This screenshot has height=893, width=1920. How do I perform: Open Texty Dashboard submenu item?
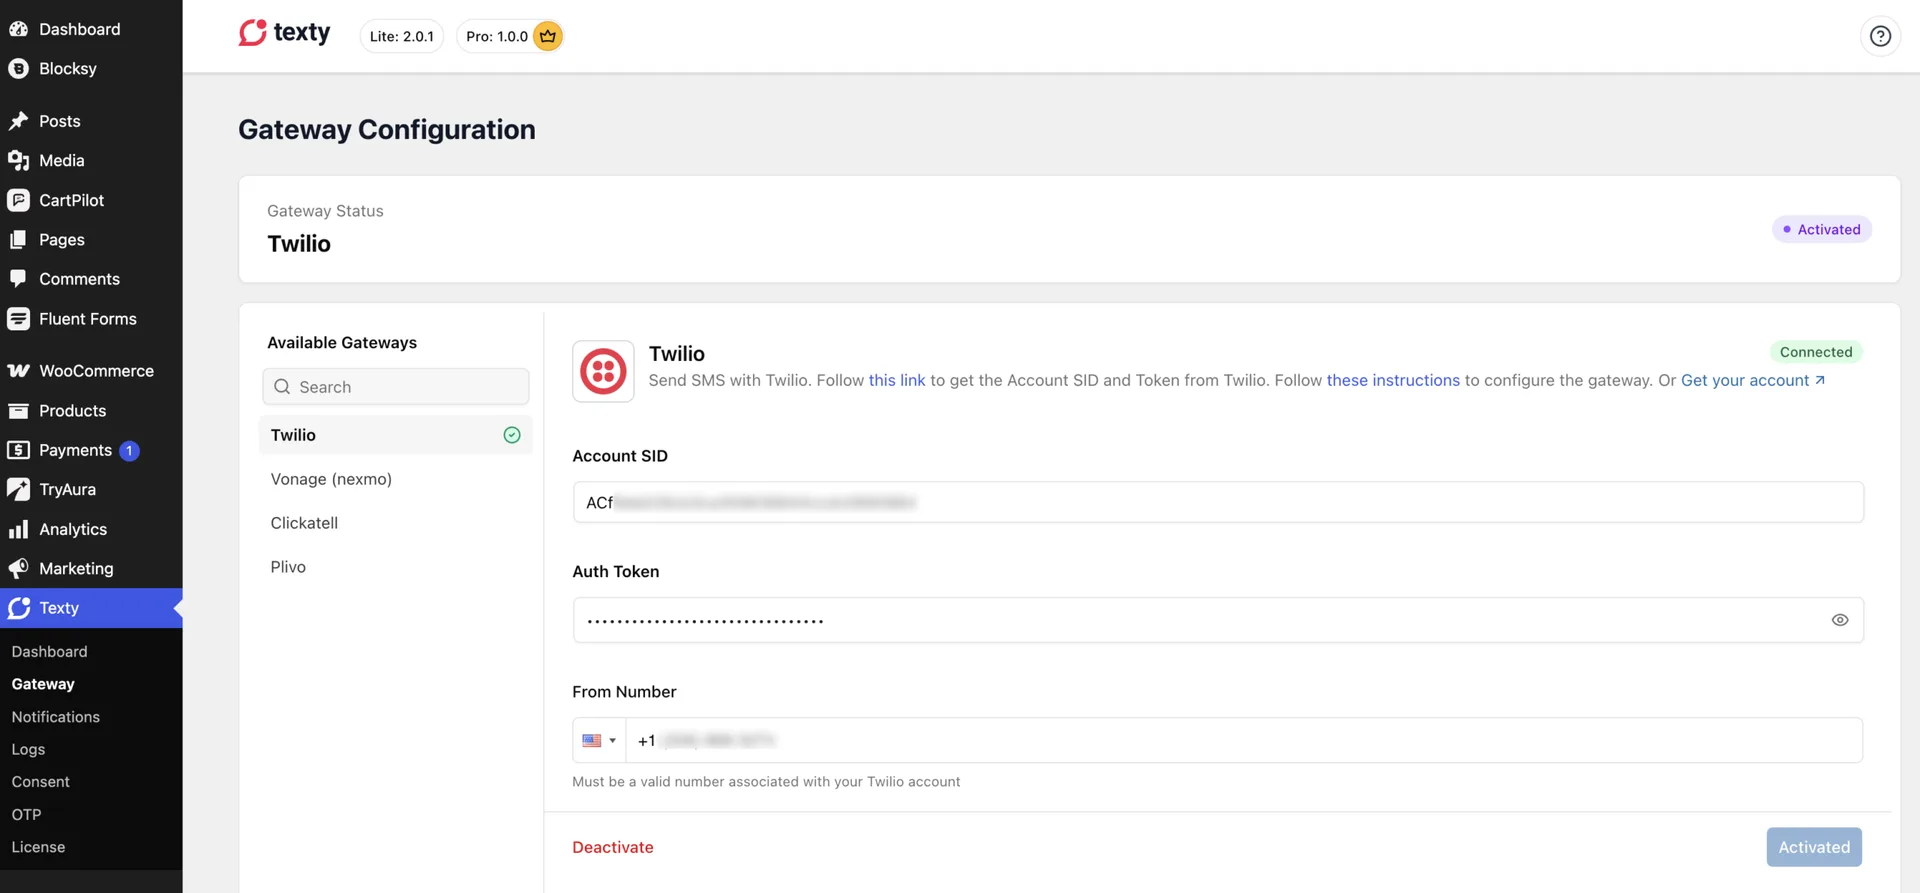(49, 651)
